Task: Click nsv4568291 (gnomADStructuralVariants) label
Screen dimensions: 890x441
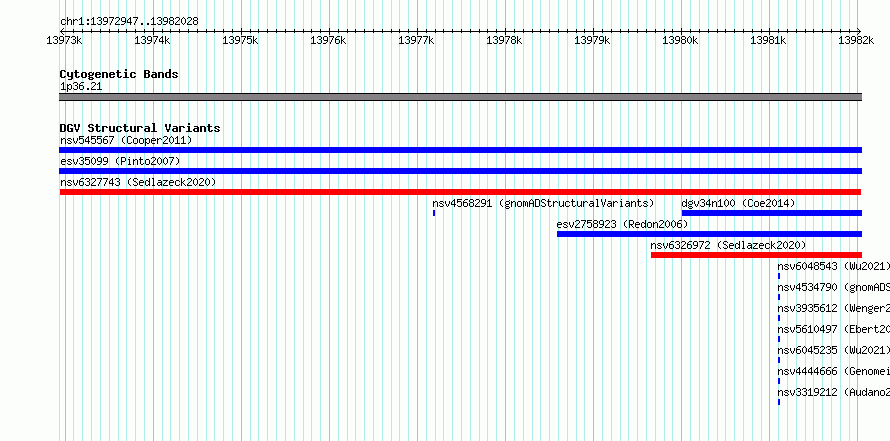Action: point(543,203)
